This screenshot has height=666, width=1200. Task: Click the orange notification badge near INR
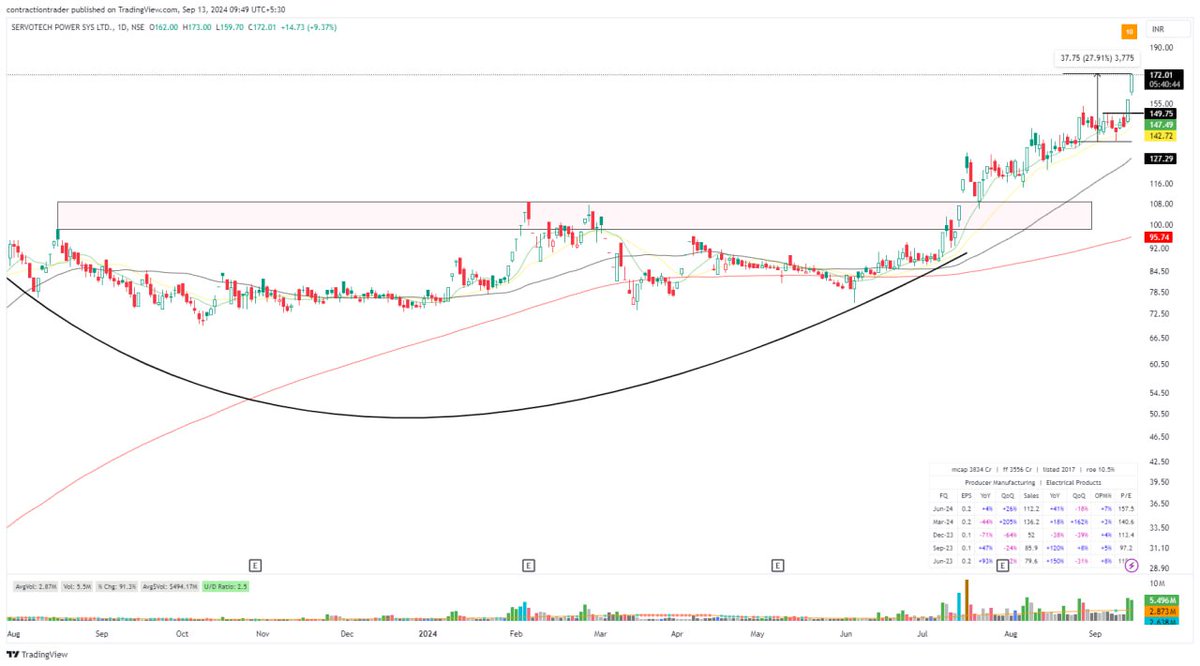pos(1128,31)
